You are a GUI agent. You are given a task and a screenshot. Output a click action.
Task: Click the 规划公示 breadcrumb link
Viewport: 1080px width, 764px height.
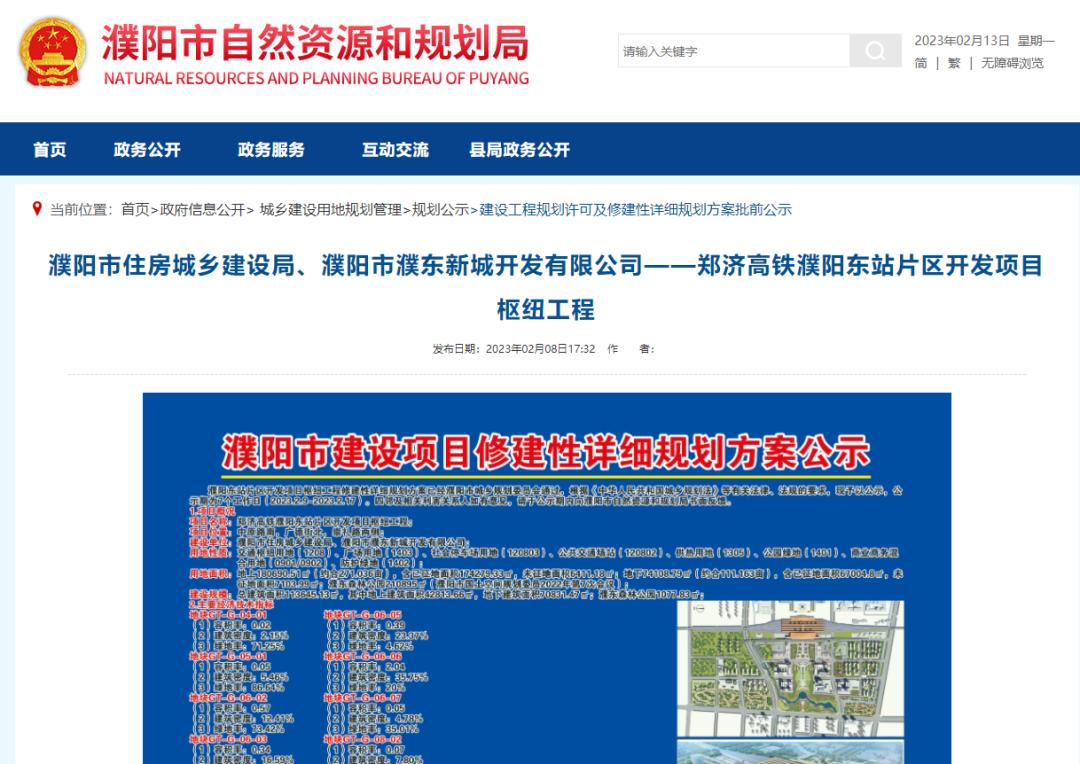[440, 209]
